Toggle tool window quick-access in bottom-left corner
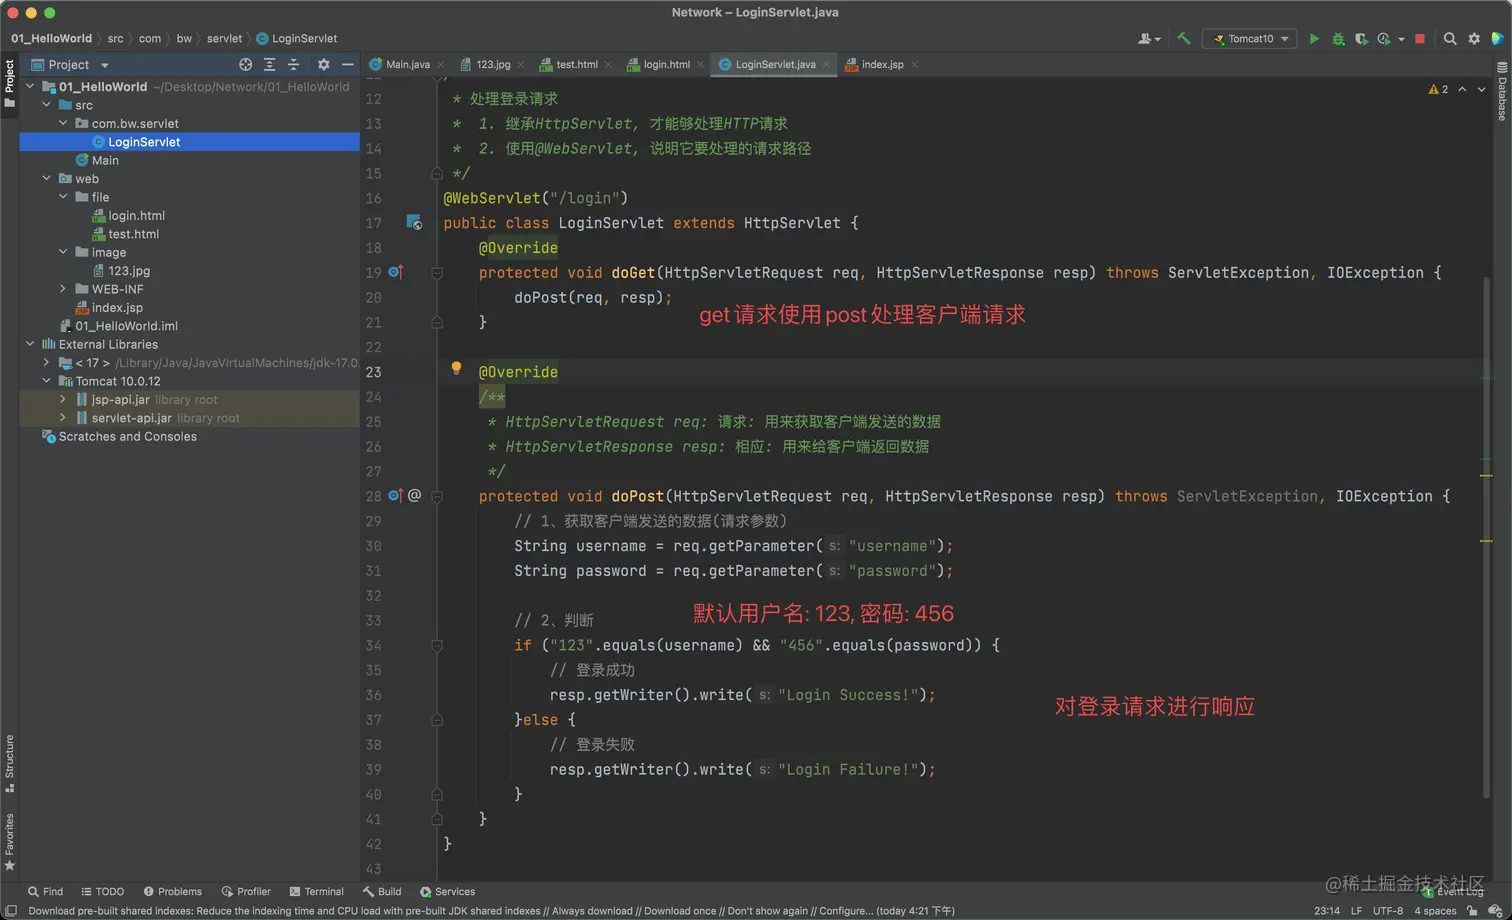This screenshot has height=920, width=1512. point(11,911)
